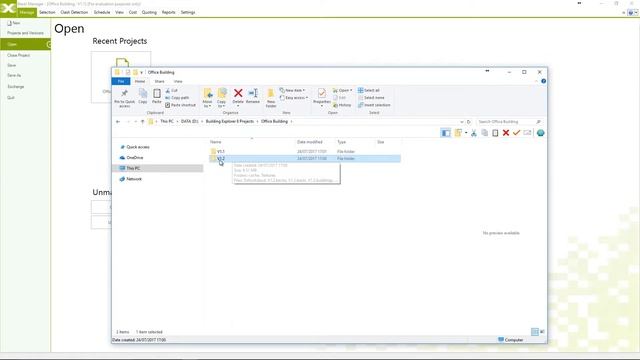Open the File tab in Explorer
Image resolution: width=640 pixels, height=360 pixels.
(x=121, y=82)
